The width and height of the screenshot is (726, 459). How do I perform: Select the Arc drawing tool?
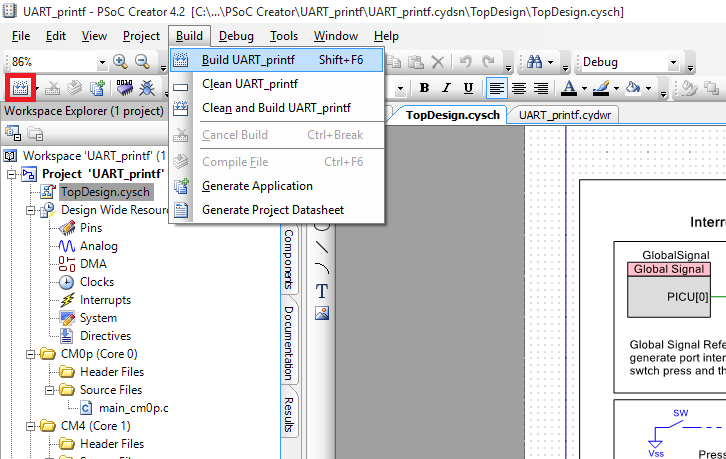[x=322, y=269]
